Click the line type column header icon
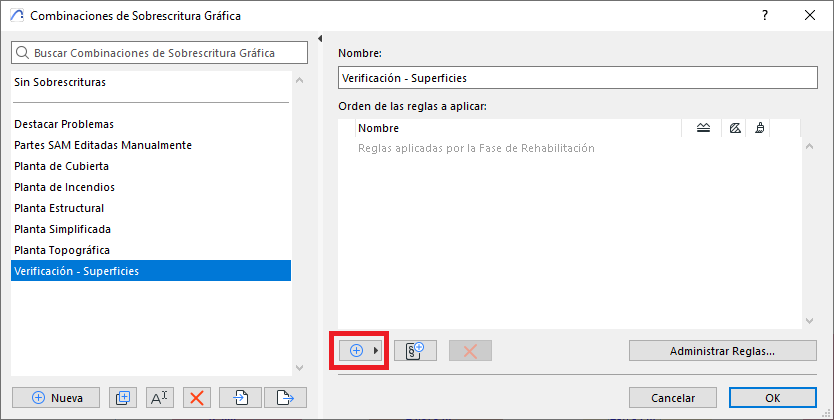The width and height of the screenshot is (834, 420). click(703, 128)
